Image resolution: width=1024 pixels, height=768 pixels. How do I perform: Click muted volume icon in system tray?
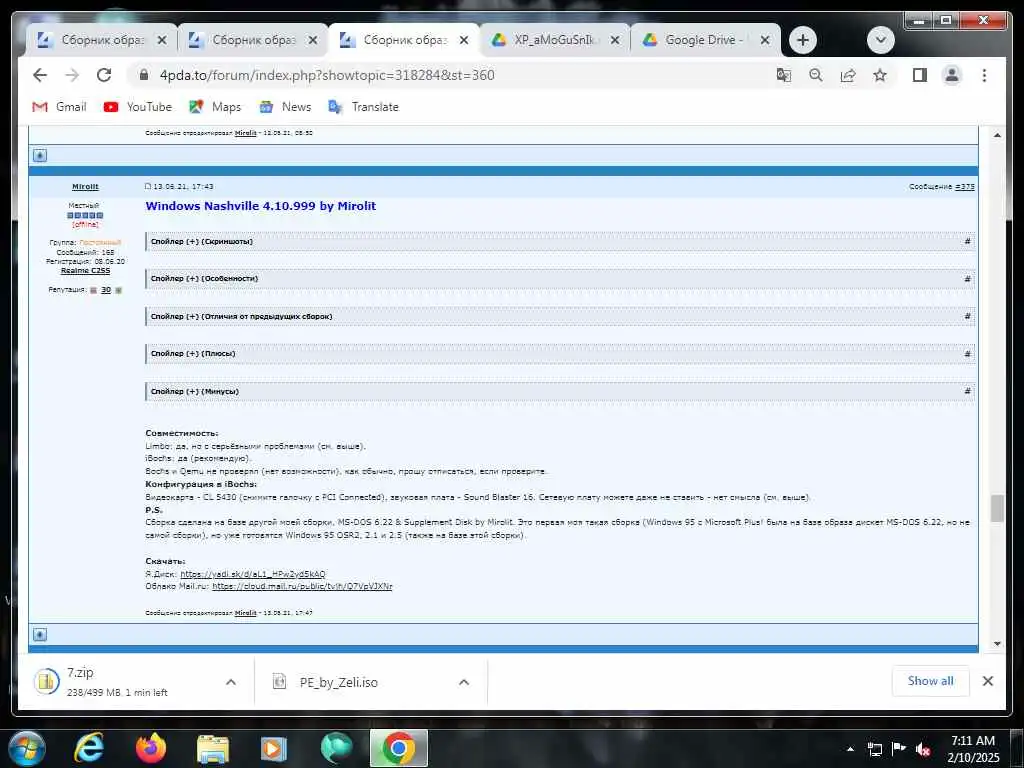click(923, 749)
